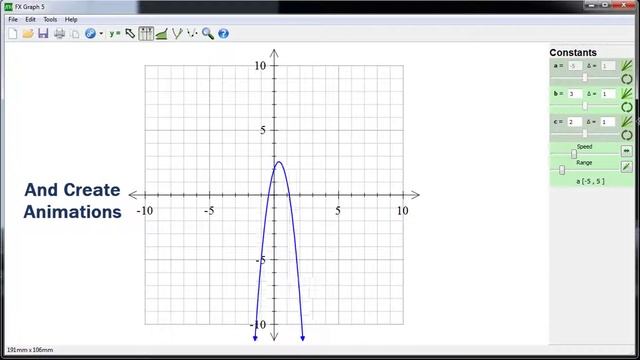This screenshot has height=360, width=640.
Task: Click the animate loop icon for constant c
Action: pos(627,135)
